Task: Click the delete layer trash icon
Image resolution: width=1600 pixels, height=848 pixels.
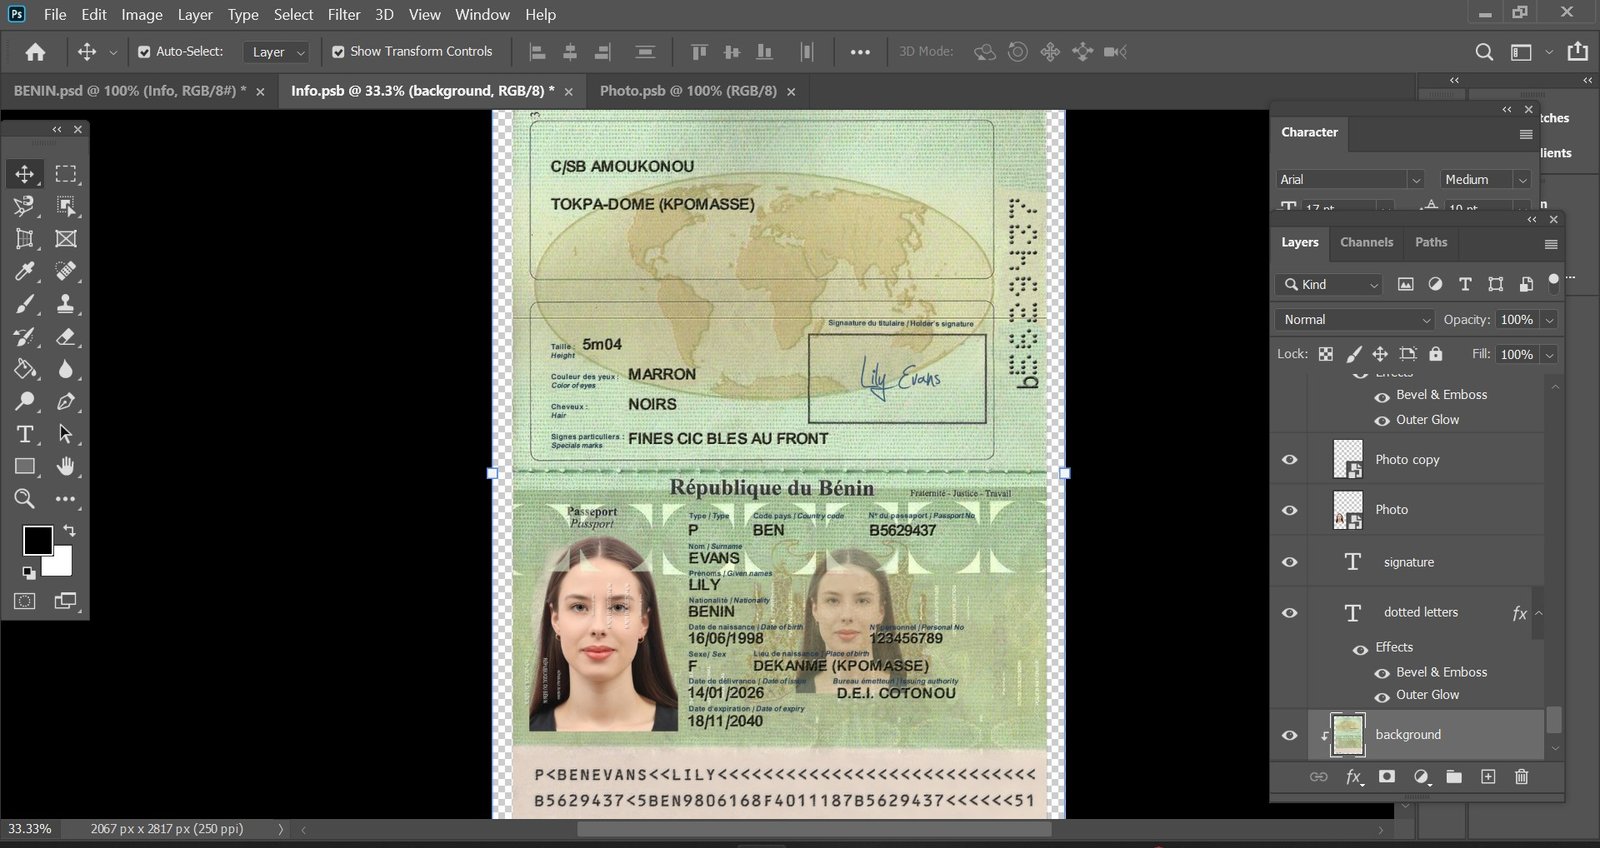Action: tap(1521, 777)
